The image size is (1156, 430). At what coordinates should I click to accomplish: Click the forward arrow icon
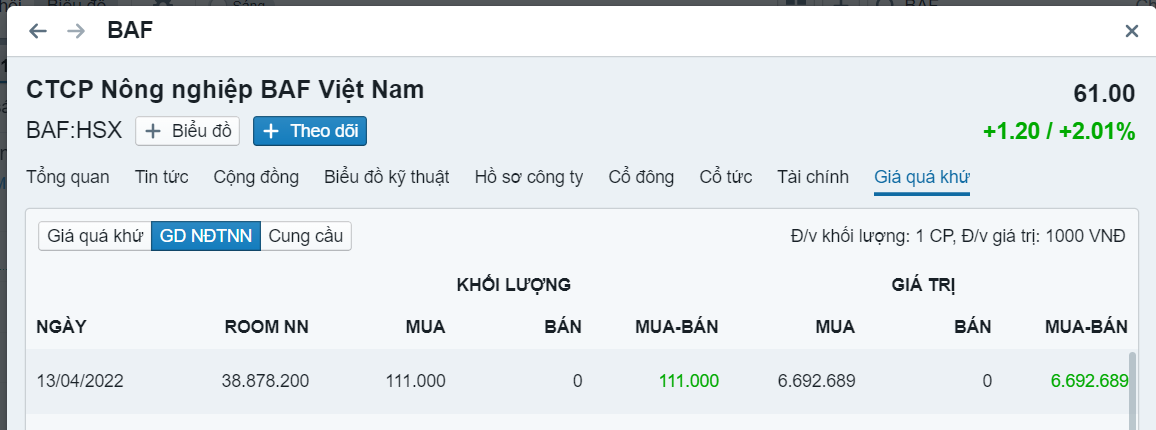[x=76, y=31]
